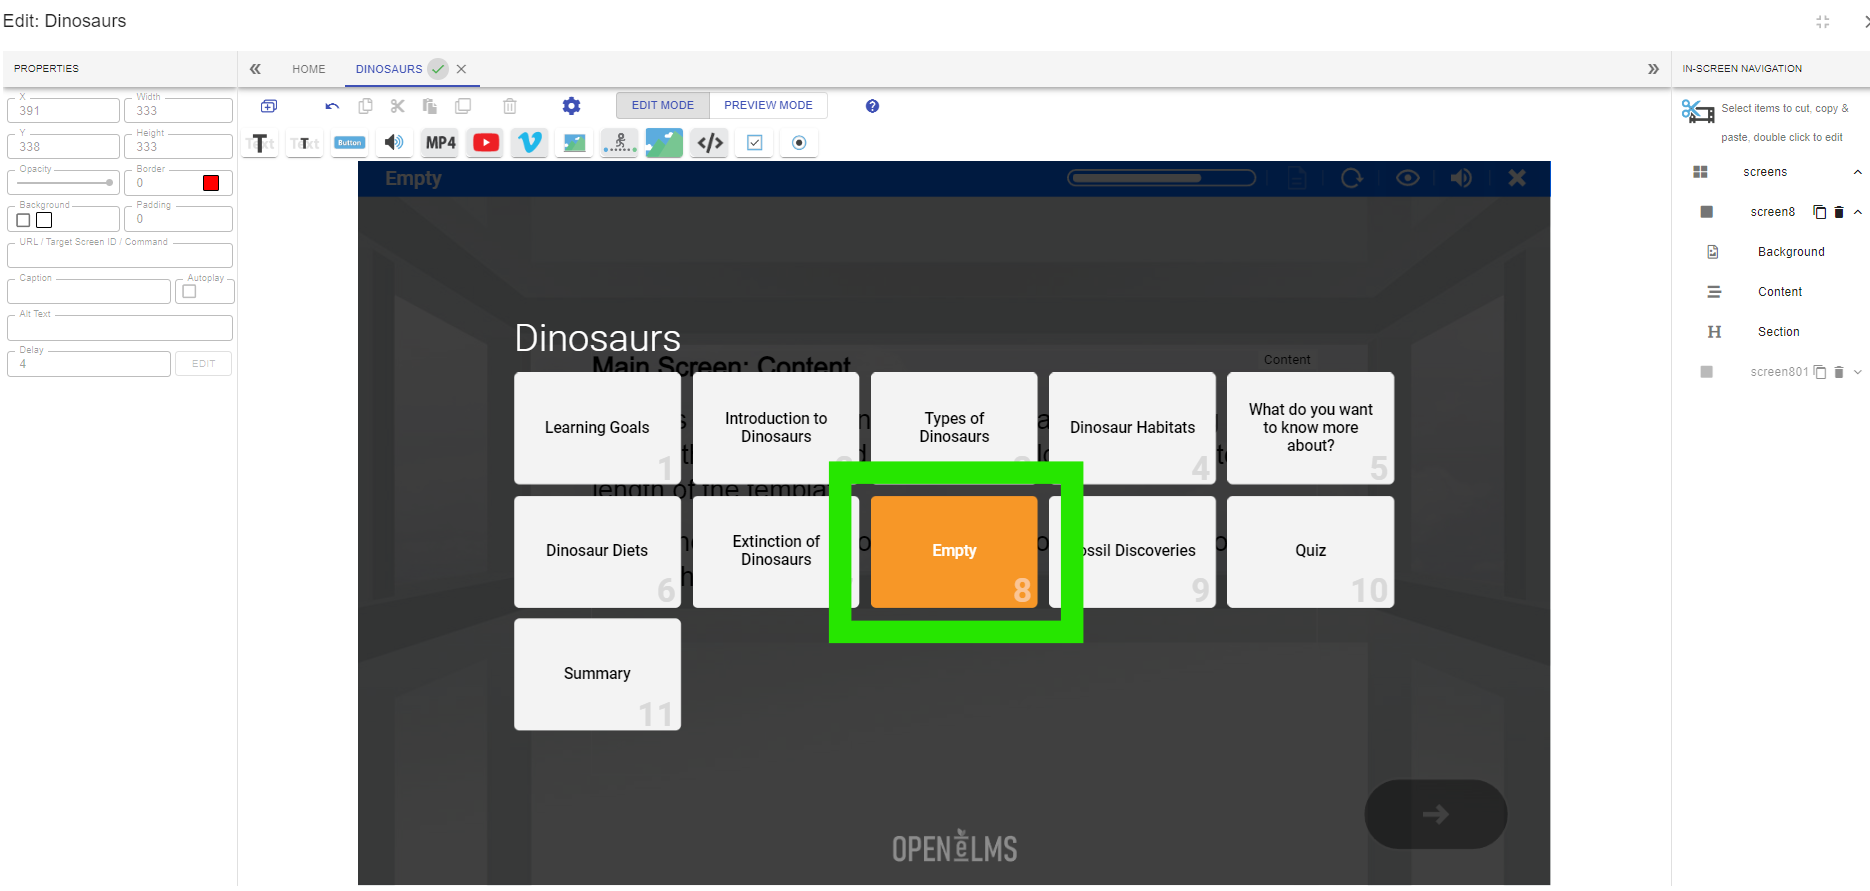Open the Summary tile
Screen dimensions: 1870x891
point(597,674)
